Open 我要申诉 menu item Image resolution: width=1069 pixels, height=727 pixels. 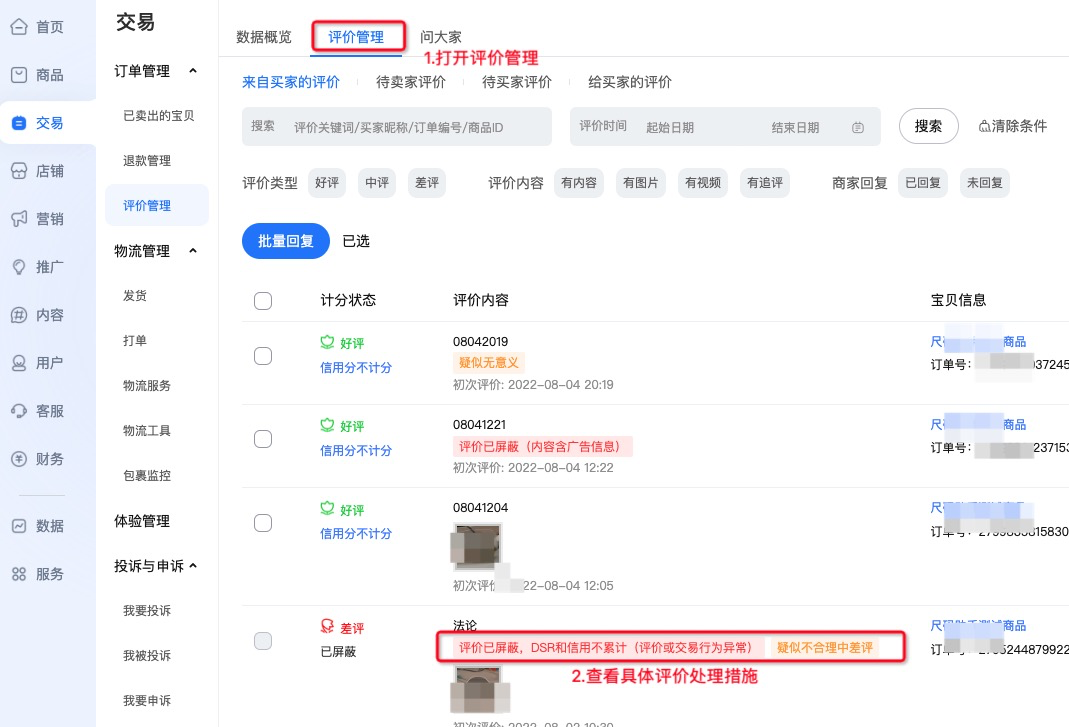pyautogui.click(x=147, y=700)
